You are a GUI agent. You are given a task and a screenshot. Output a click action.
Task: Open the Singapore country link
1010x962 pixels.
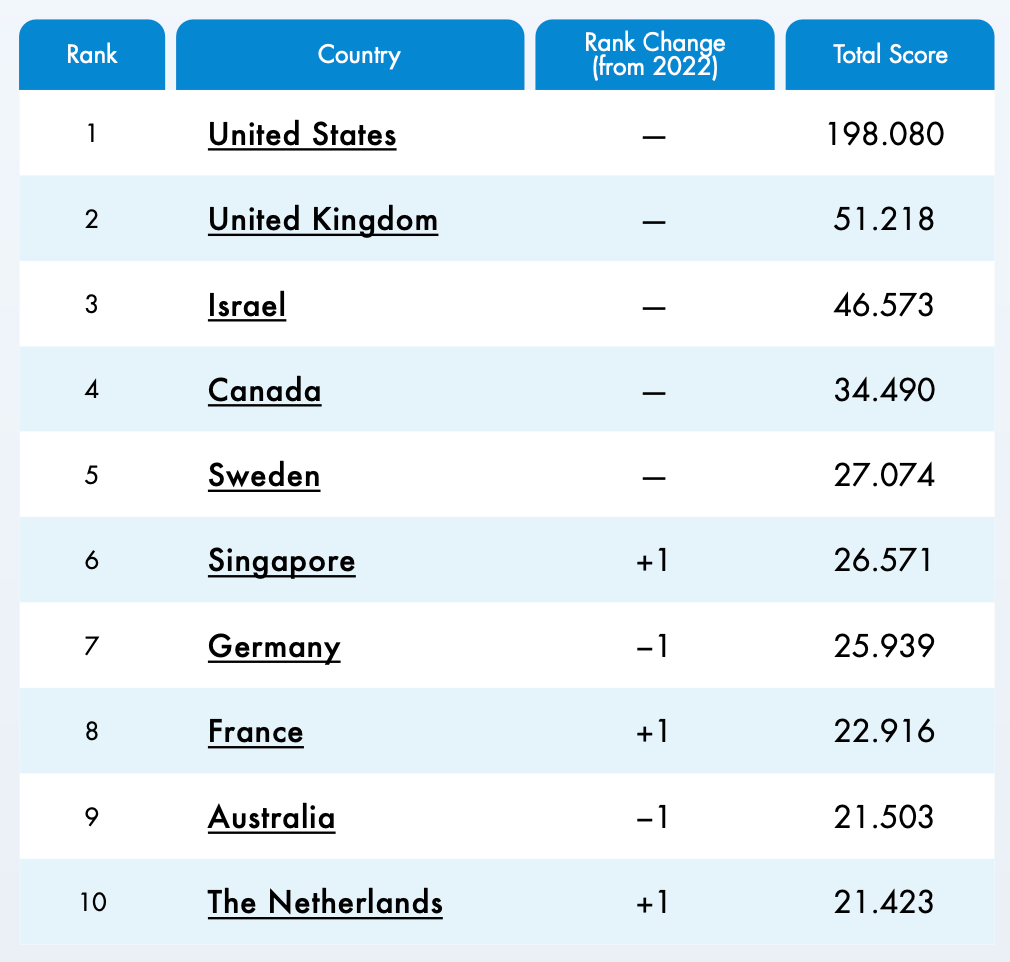click(282, 560)
